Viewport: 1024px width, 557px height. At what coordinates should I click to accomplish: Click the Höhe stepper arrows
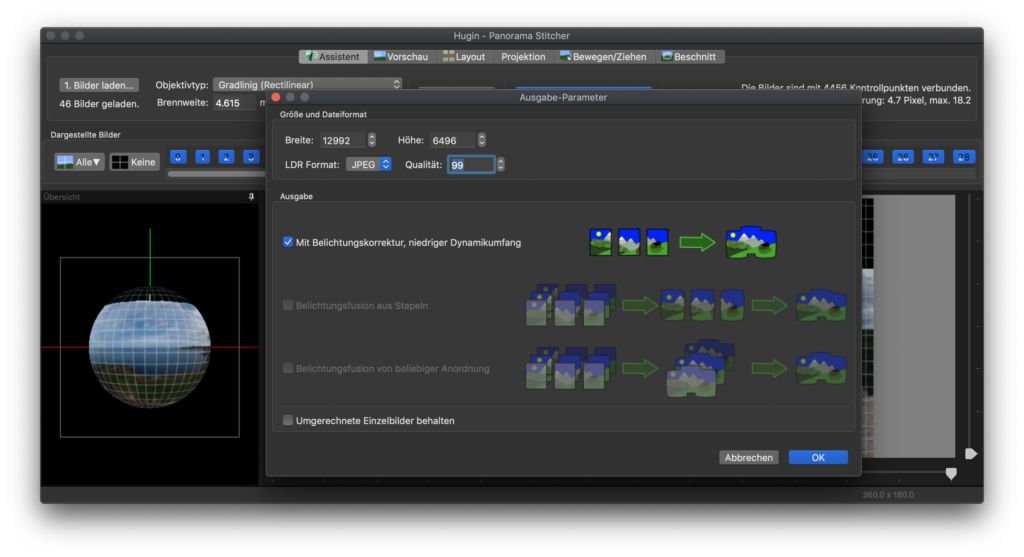click(481, 140)
